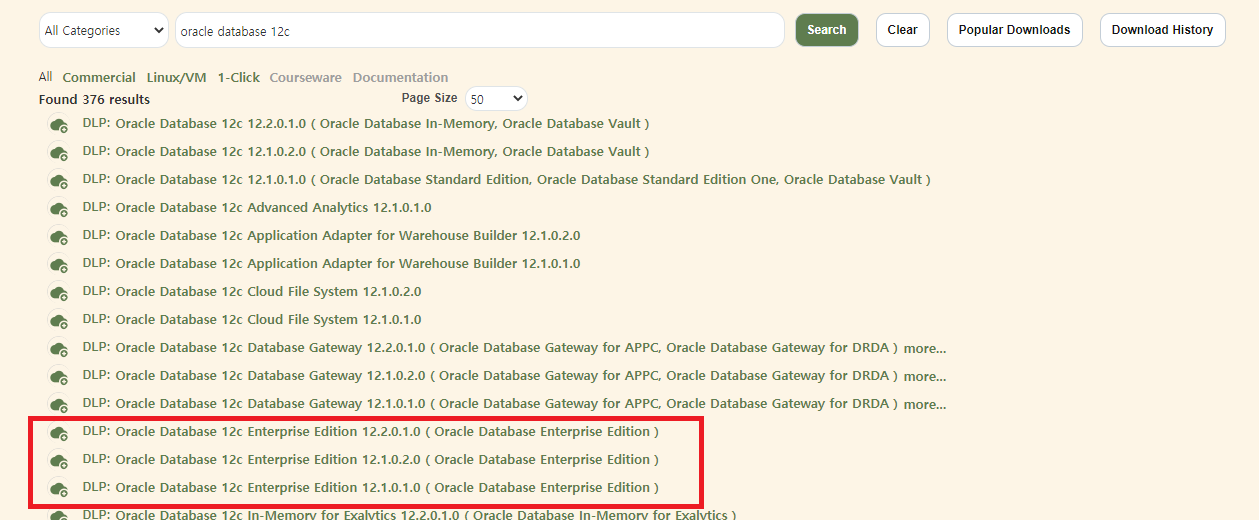This screenshot has width=1259, height=520.
Task: Open Download History
Action: (x=1162, y=30)
